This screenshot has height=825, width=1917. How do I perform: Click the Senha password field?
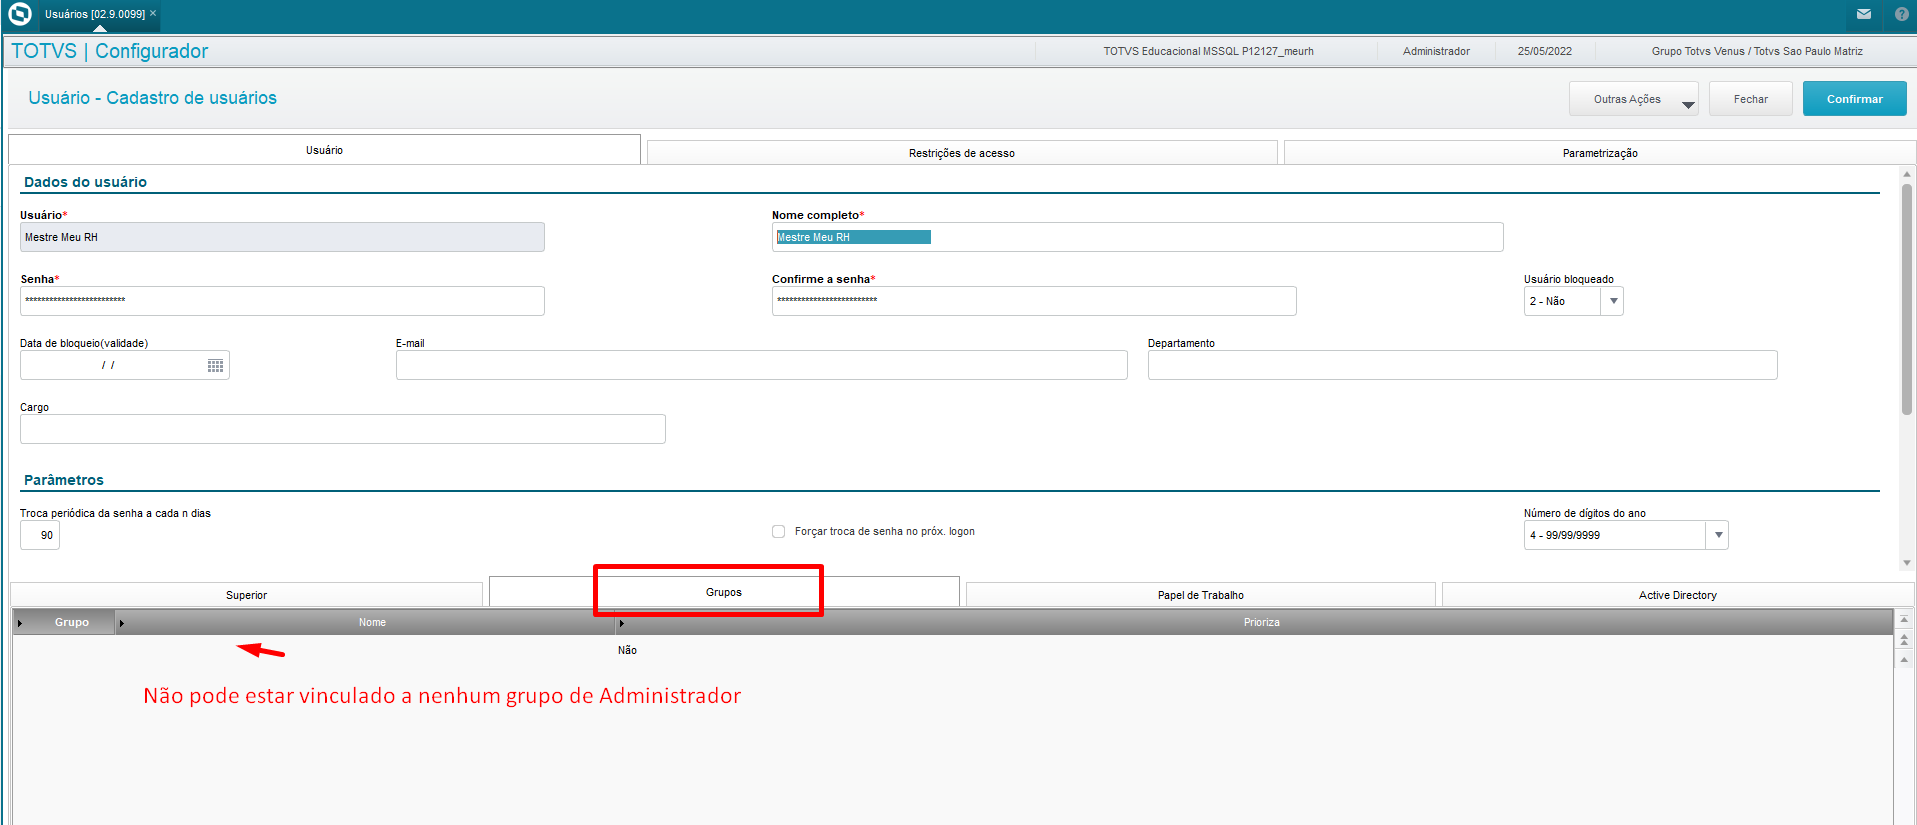pos(282,301)
